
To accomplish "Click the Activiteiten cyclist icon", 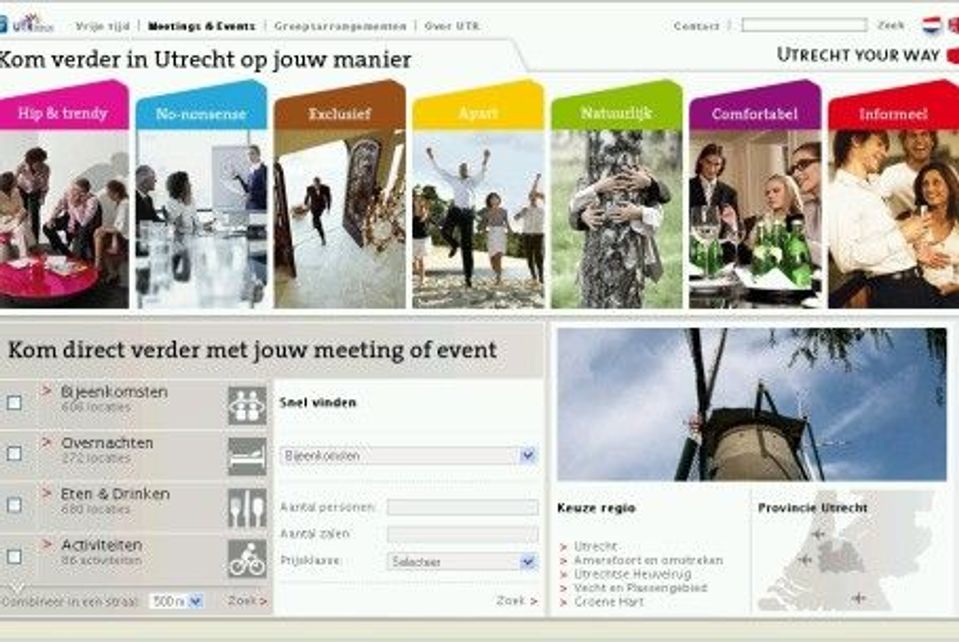I will pyautogui.click(x=246, y=559).
